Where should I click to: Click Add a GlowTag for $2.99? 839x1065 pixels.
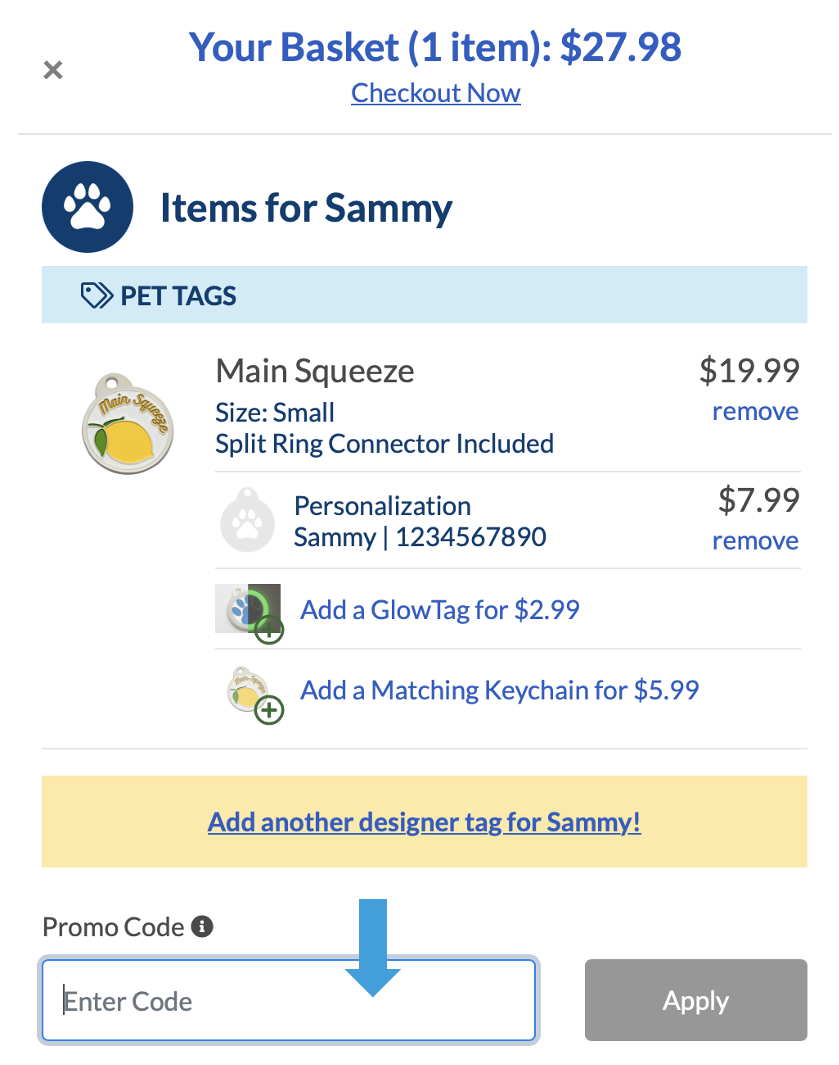pos(440,609)
